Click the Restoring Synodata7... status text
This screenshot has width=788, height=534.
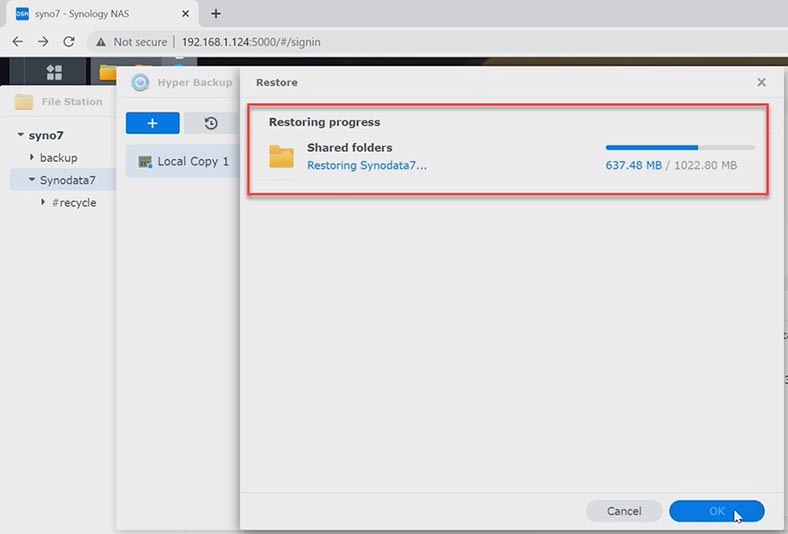[367, 165]
